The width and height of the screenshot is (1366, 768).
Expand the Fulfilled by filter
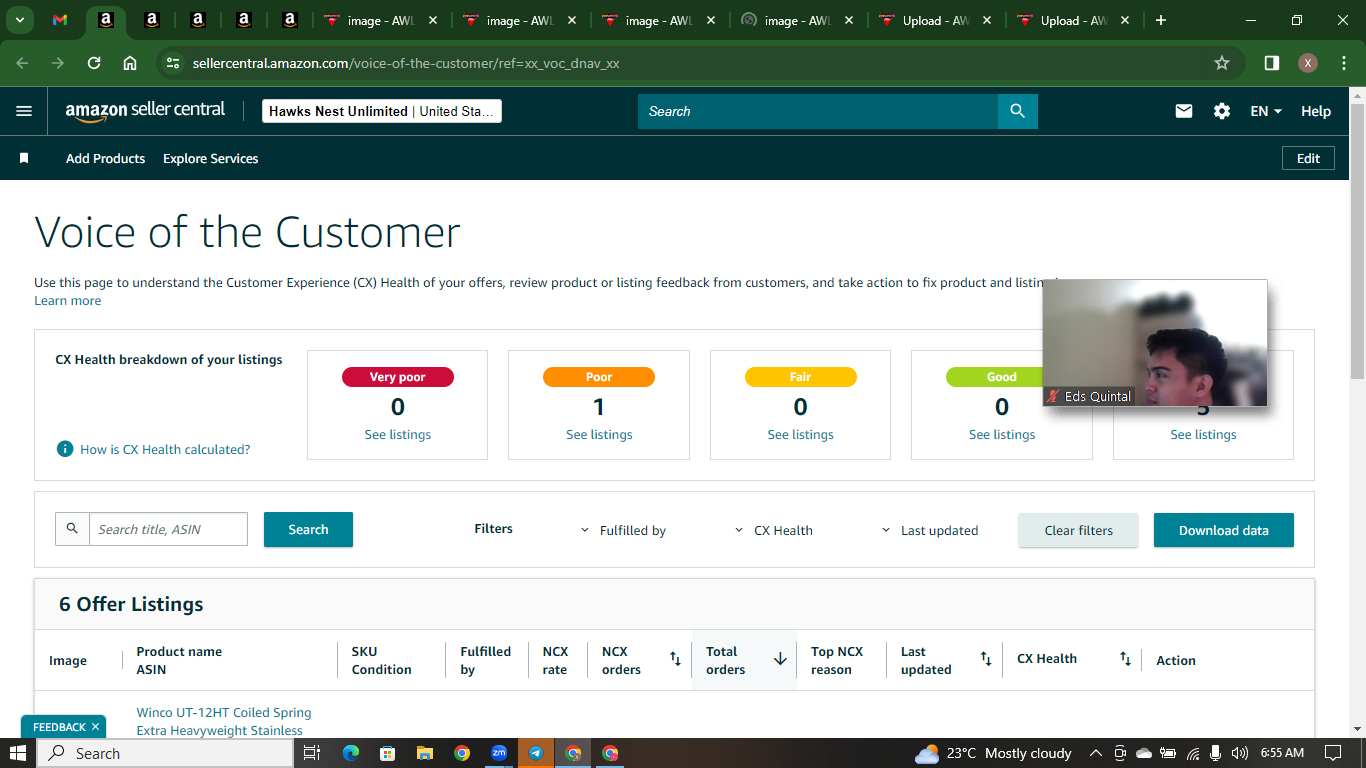[x=623, y=530]
